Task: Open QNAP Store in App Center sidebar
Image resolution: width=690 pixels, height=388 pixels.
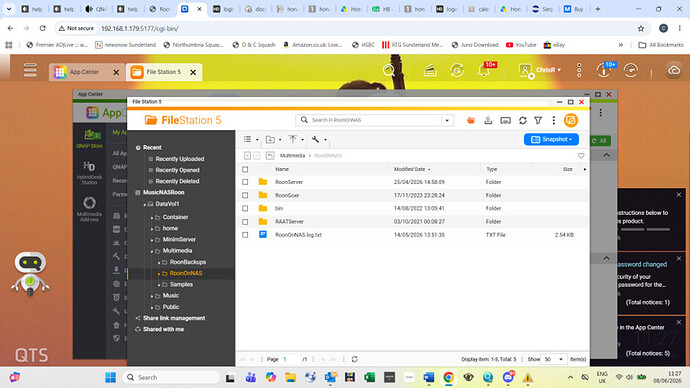Action: [89, 139]
